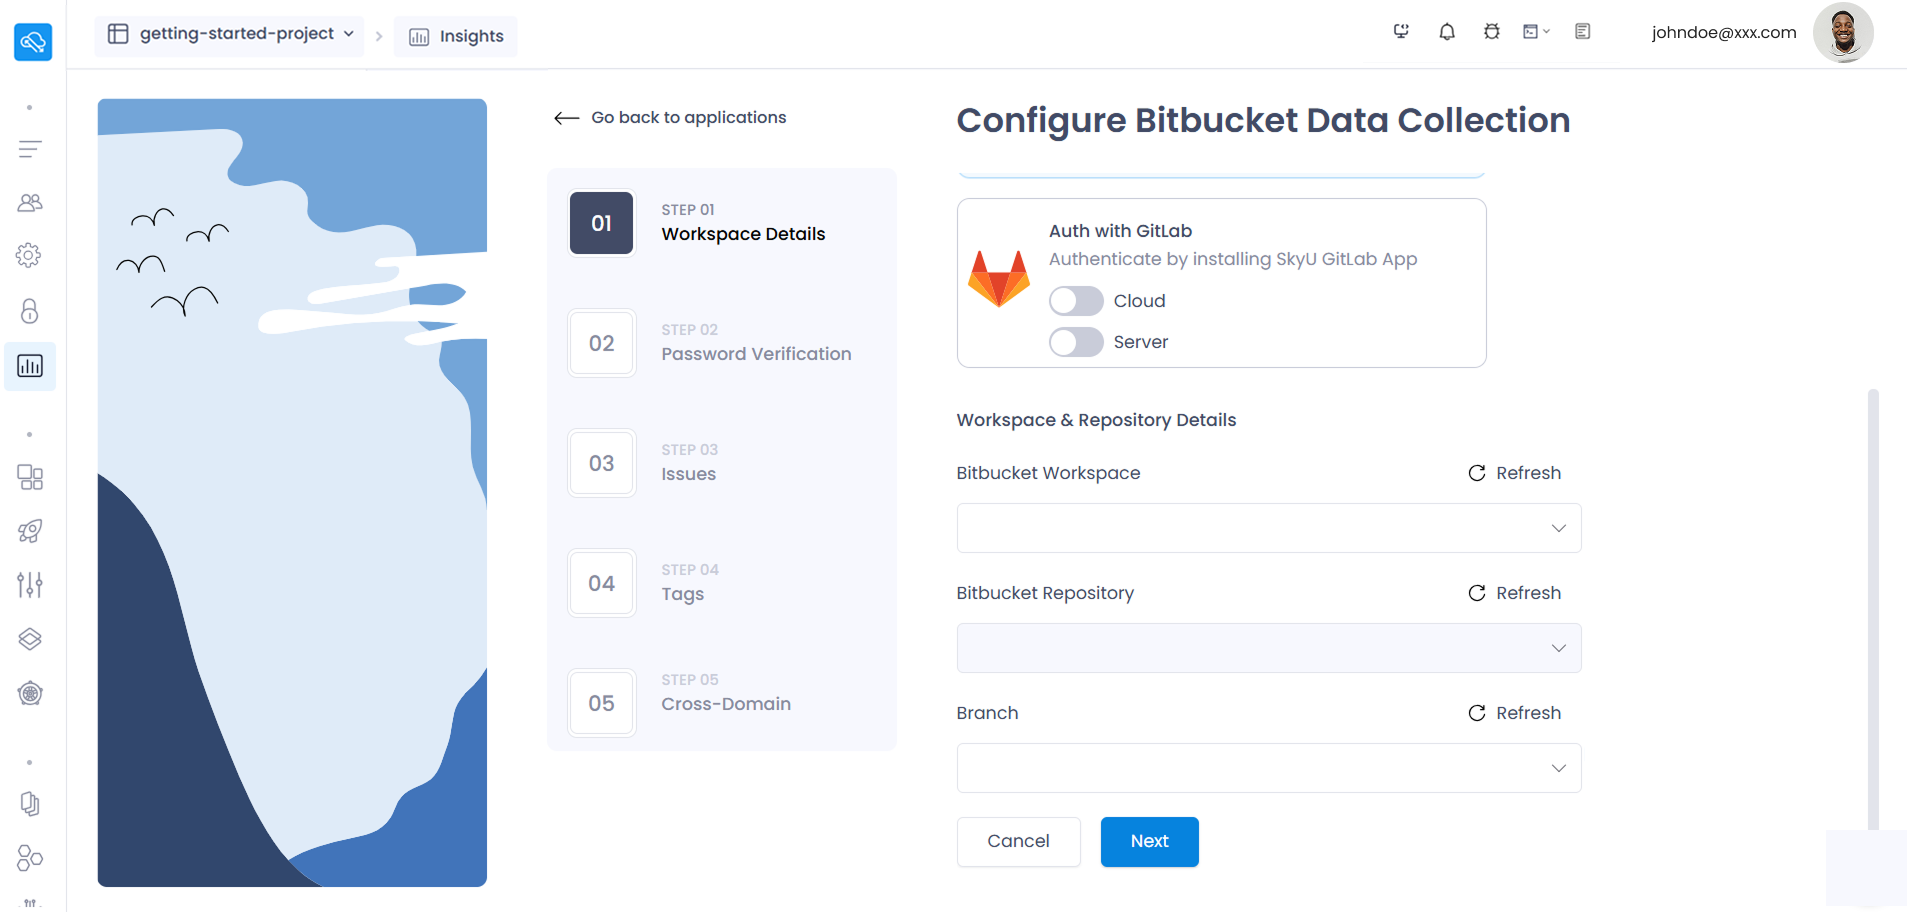The width and height of the screenshot is (1907, 912).
Task: Click the SkyU logo in the sidebar
Action: click(33, 41)
